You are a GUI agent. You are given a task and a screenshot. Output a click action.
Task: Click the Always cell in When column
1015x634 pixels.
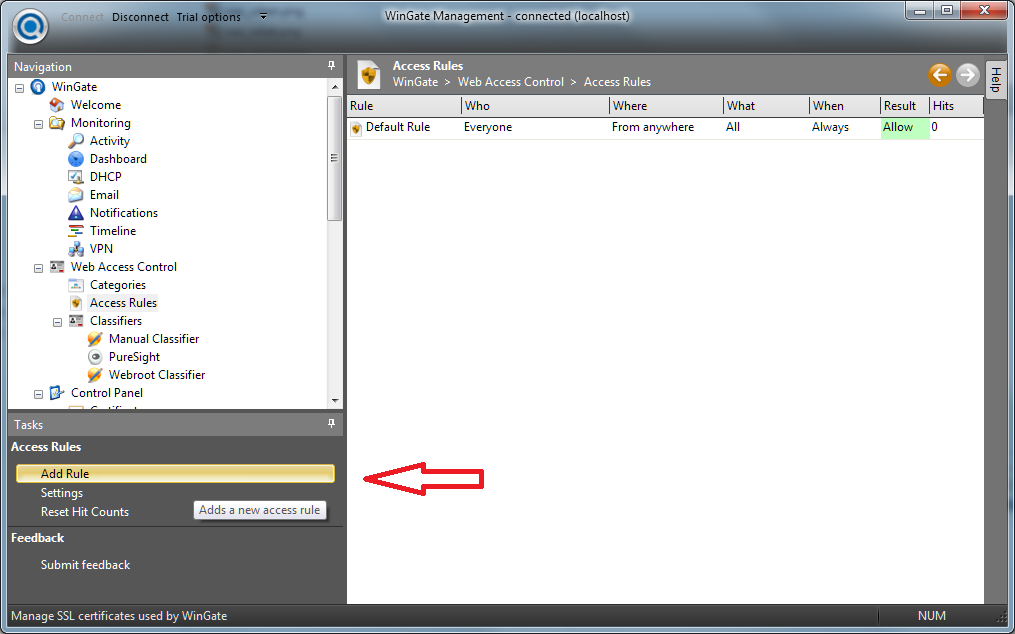pos(830,127)
